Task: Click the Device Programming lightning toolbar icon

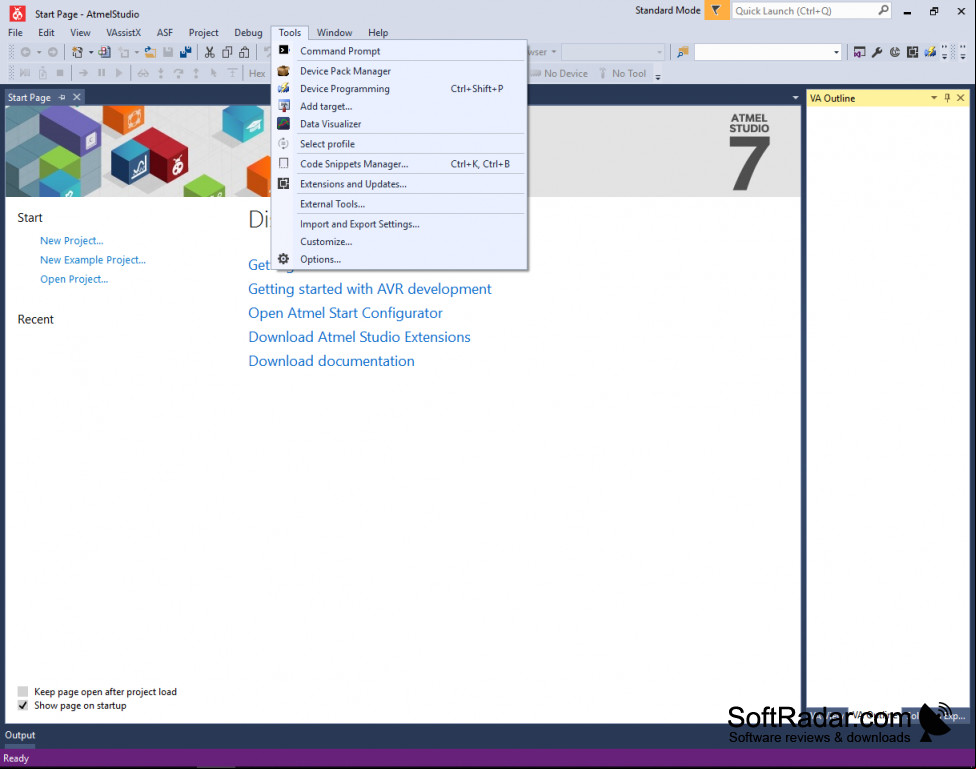Action: [930, 52]
